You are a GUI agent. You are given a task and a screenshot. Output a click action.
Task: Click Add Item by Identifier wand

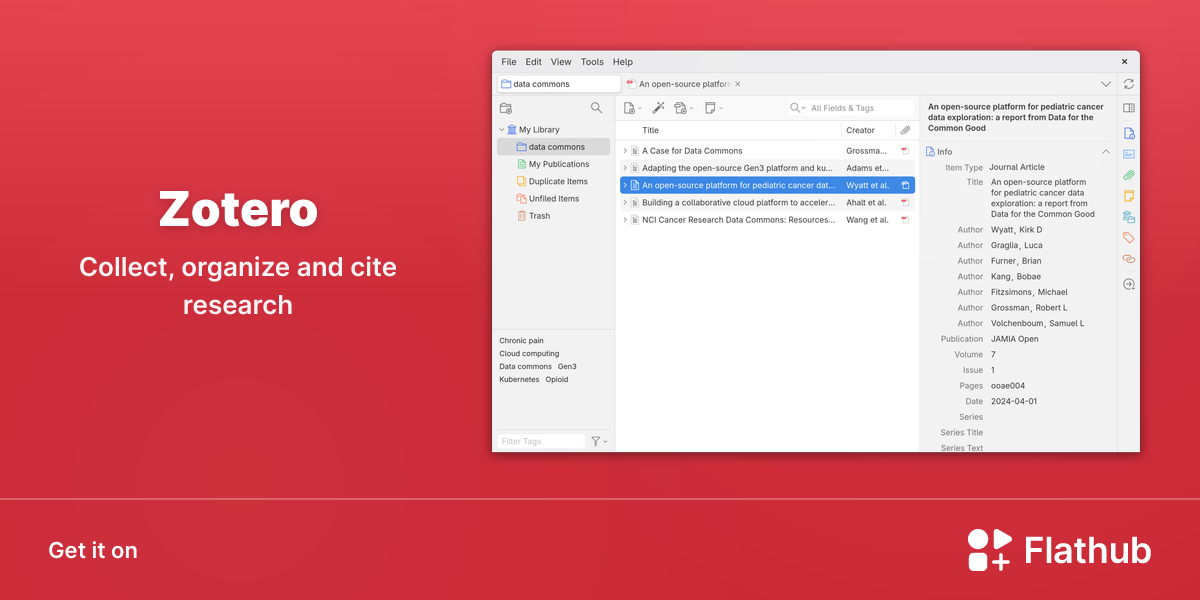(658, 108)
